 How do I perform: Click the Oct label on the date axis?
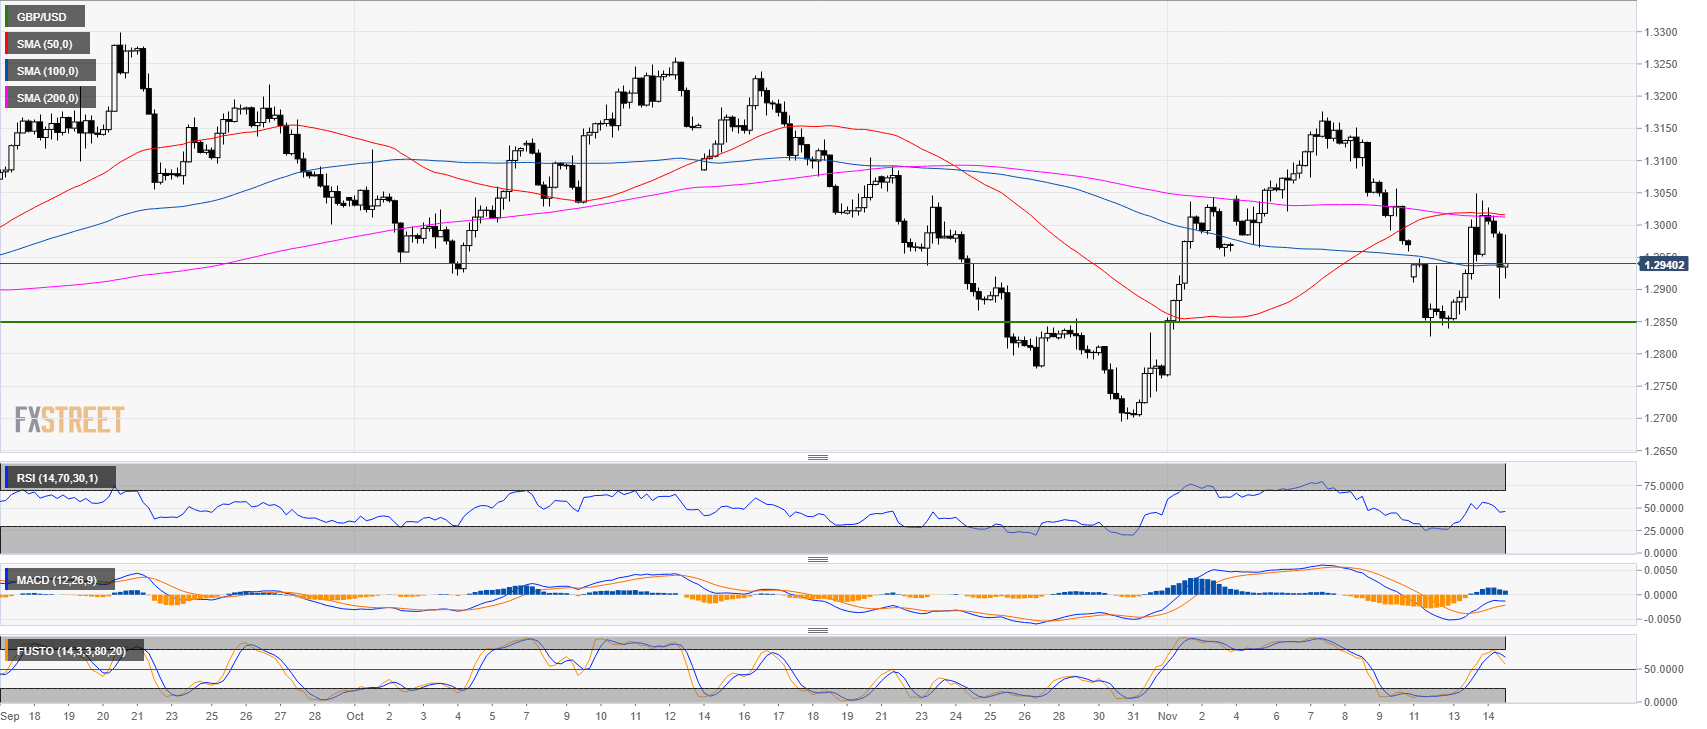[x=354, y=716]
